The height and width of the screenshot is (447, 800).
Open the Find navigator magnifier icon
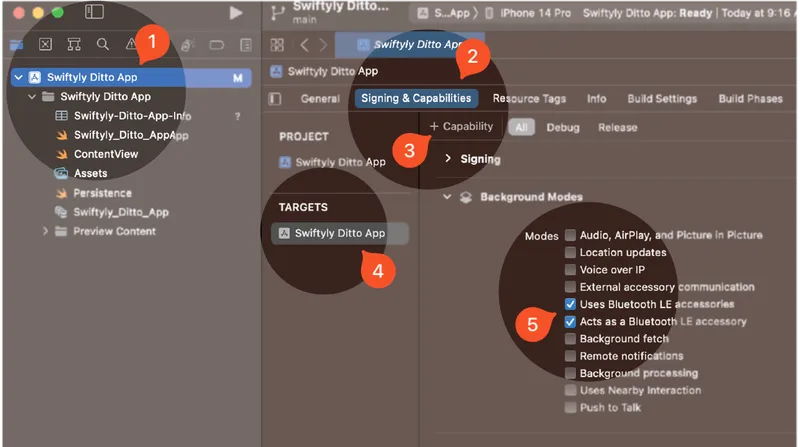pos(103,45)
